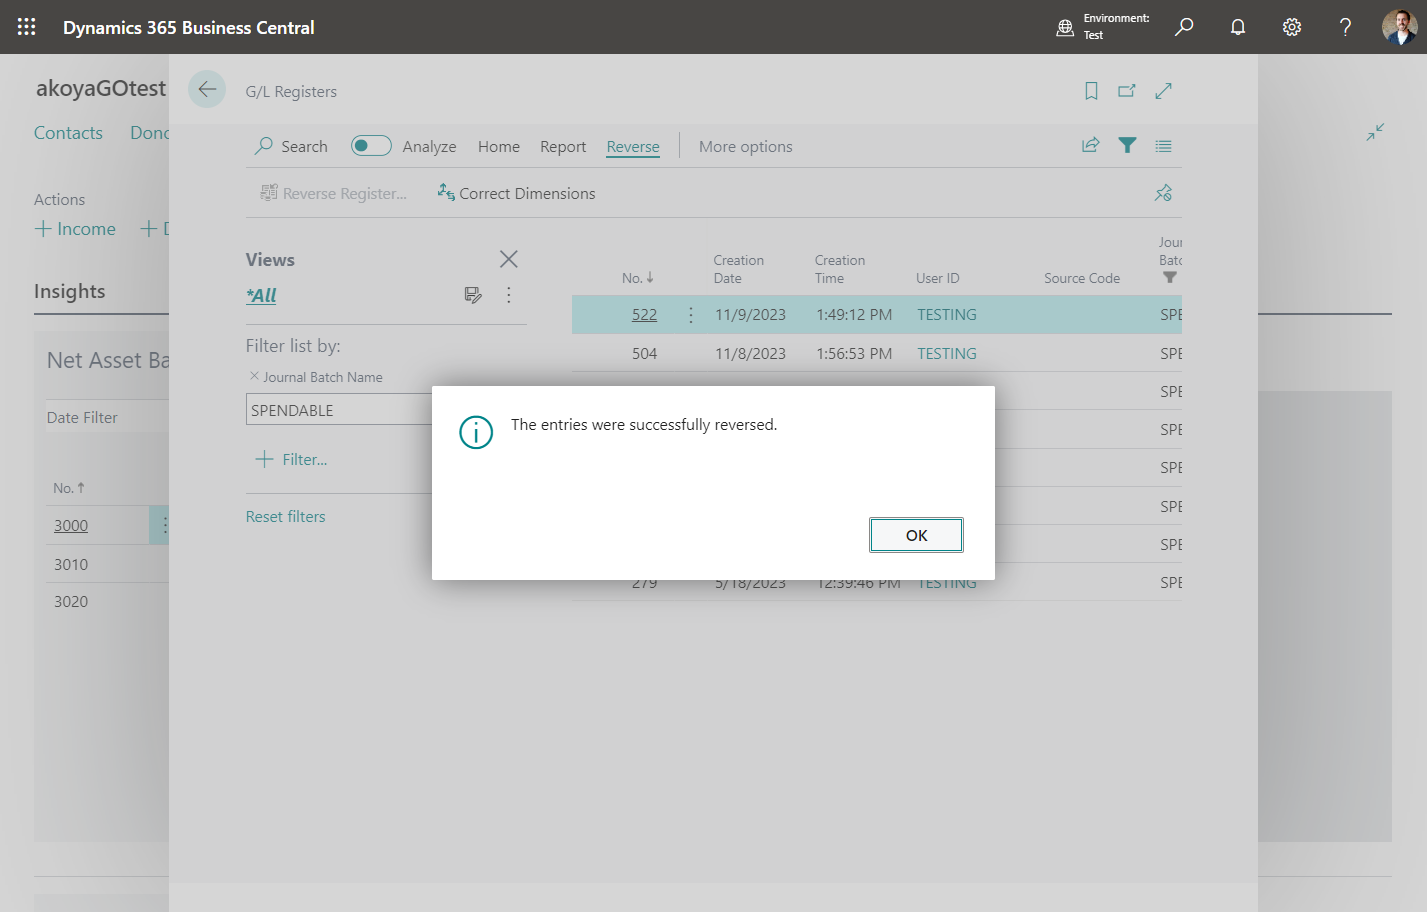Click the 1:56:53 PM creation time cell
The height and width of the screenshot is (912, 1427).
854,353
